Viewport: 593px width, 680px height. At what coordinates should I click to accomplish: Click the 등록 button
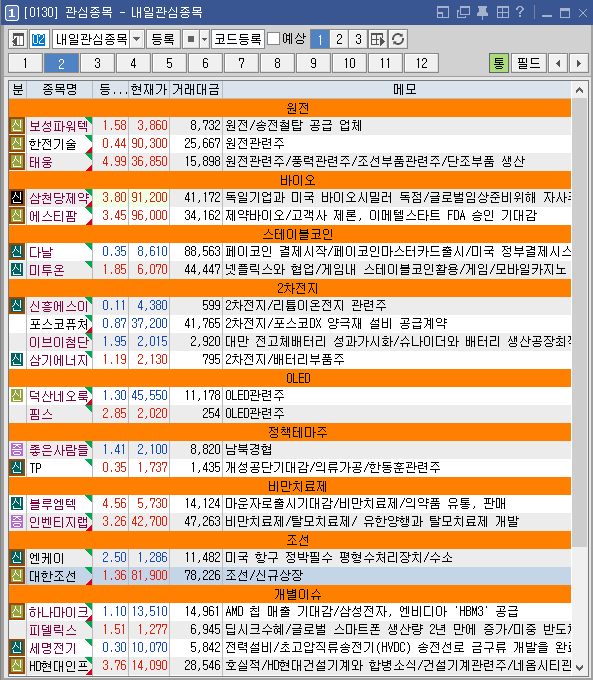pos(163,39)
